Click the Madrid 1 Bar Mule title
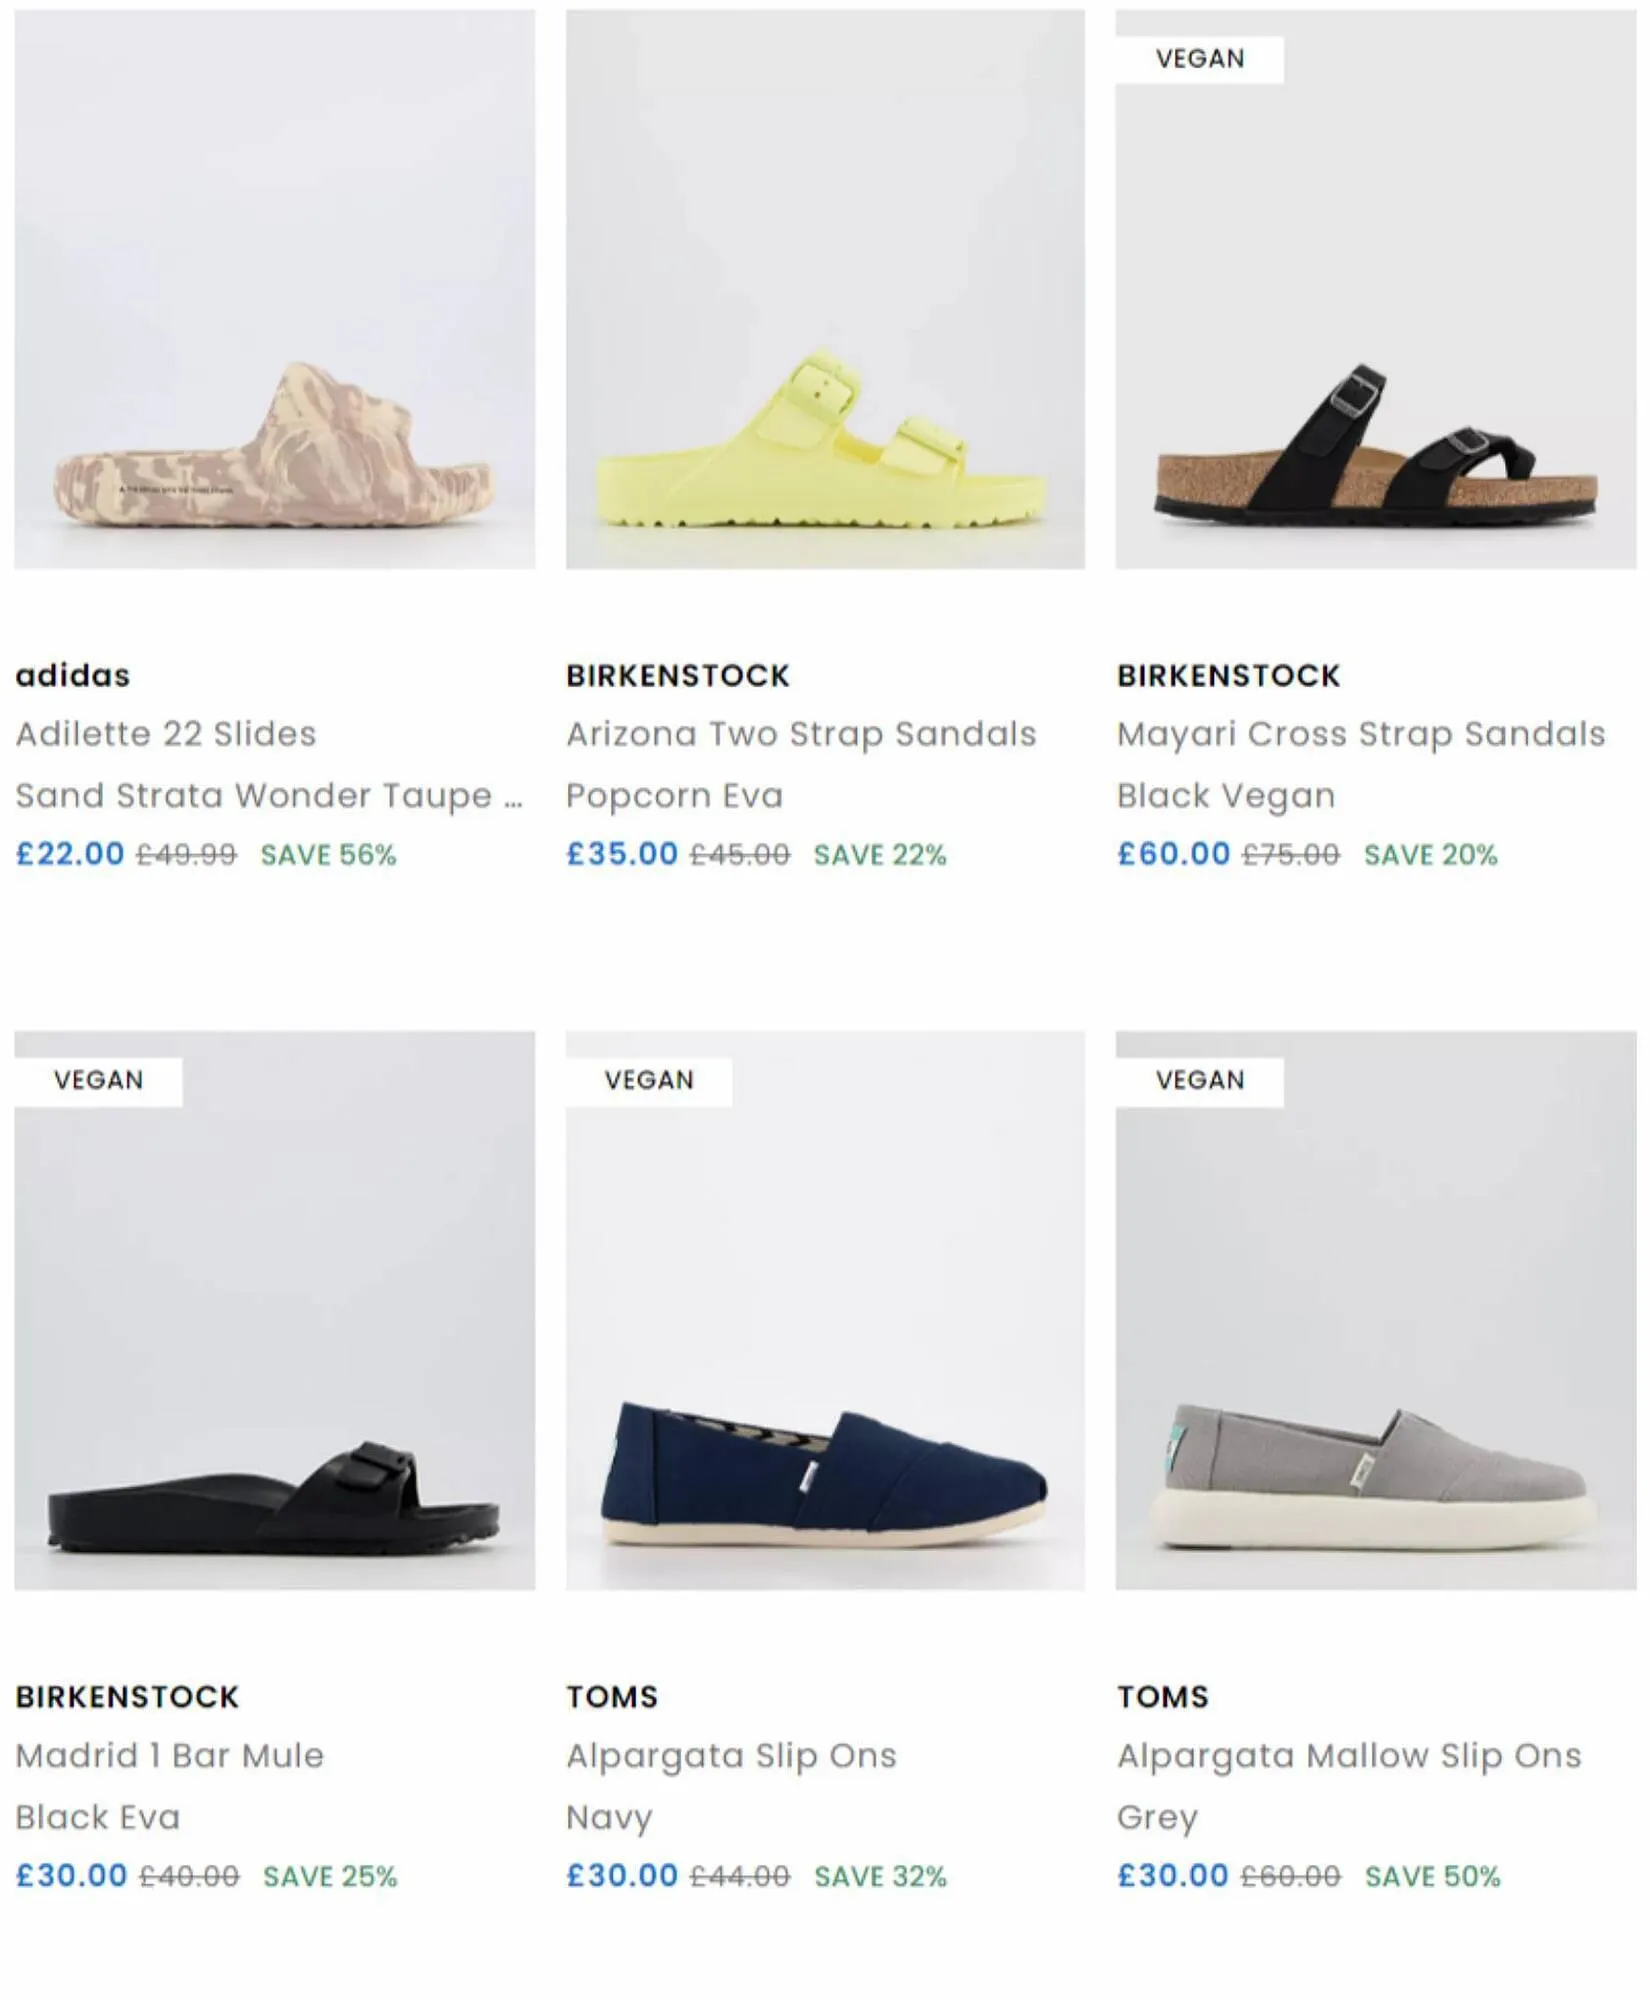 170,1756
